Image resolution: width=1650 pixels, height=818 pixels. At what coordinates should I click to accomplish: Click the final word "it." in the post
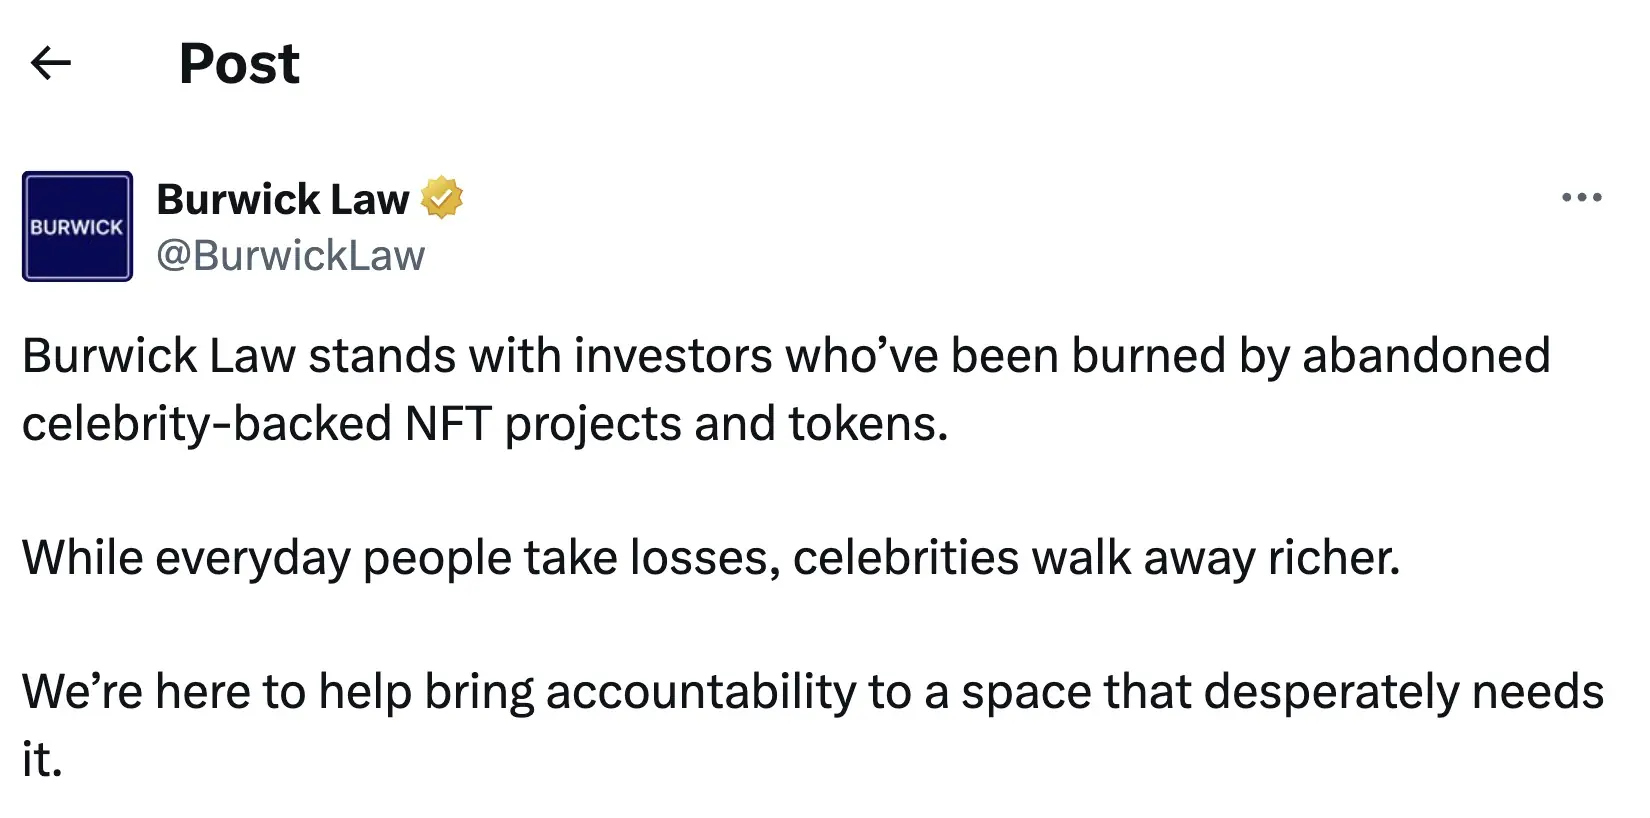[x=42, y=760]
